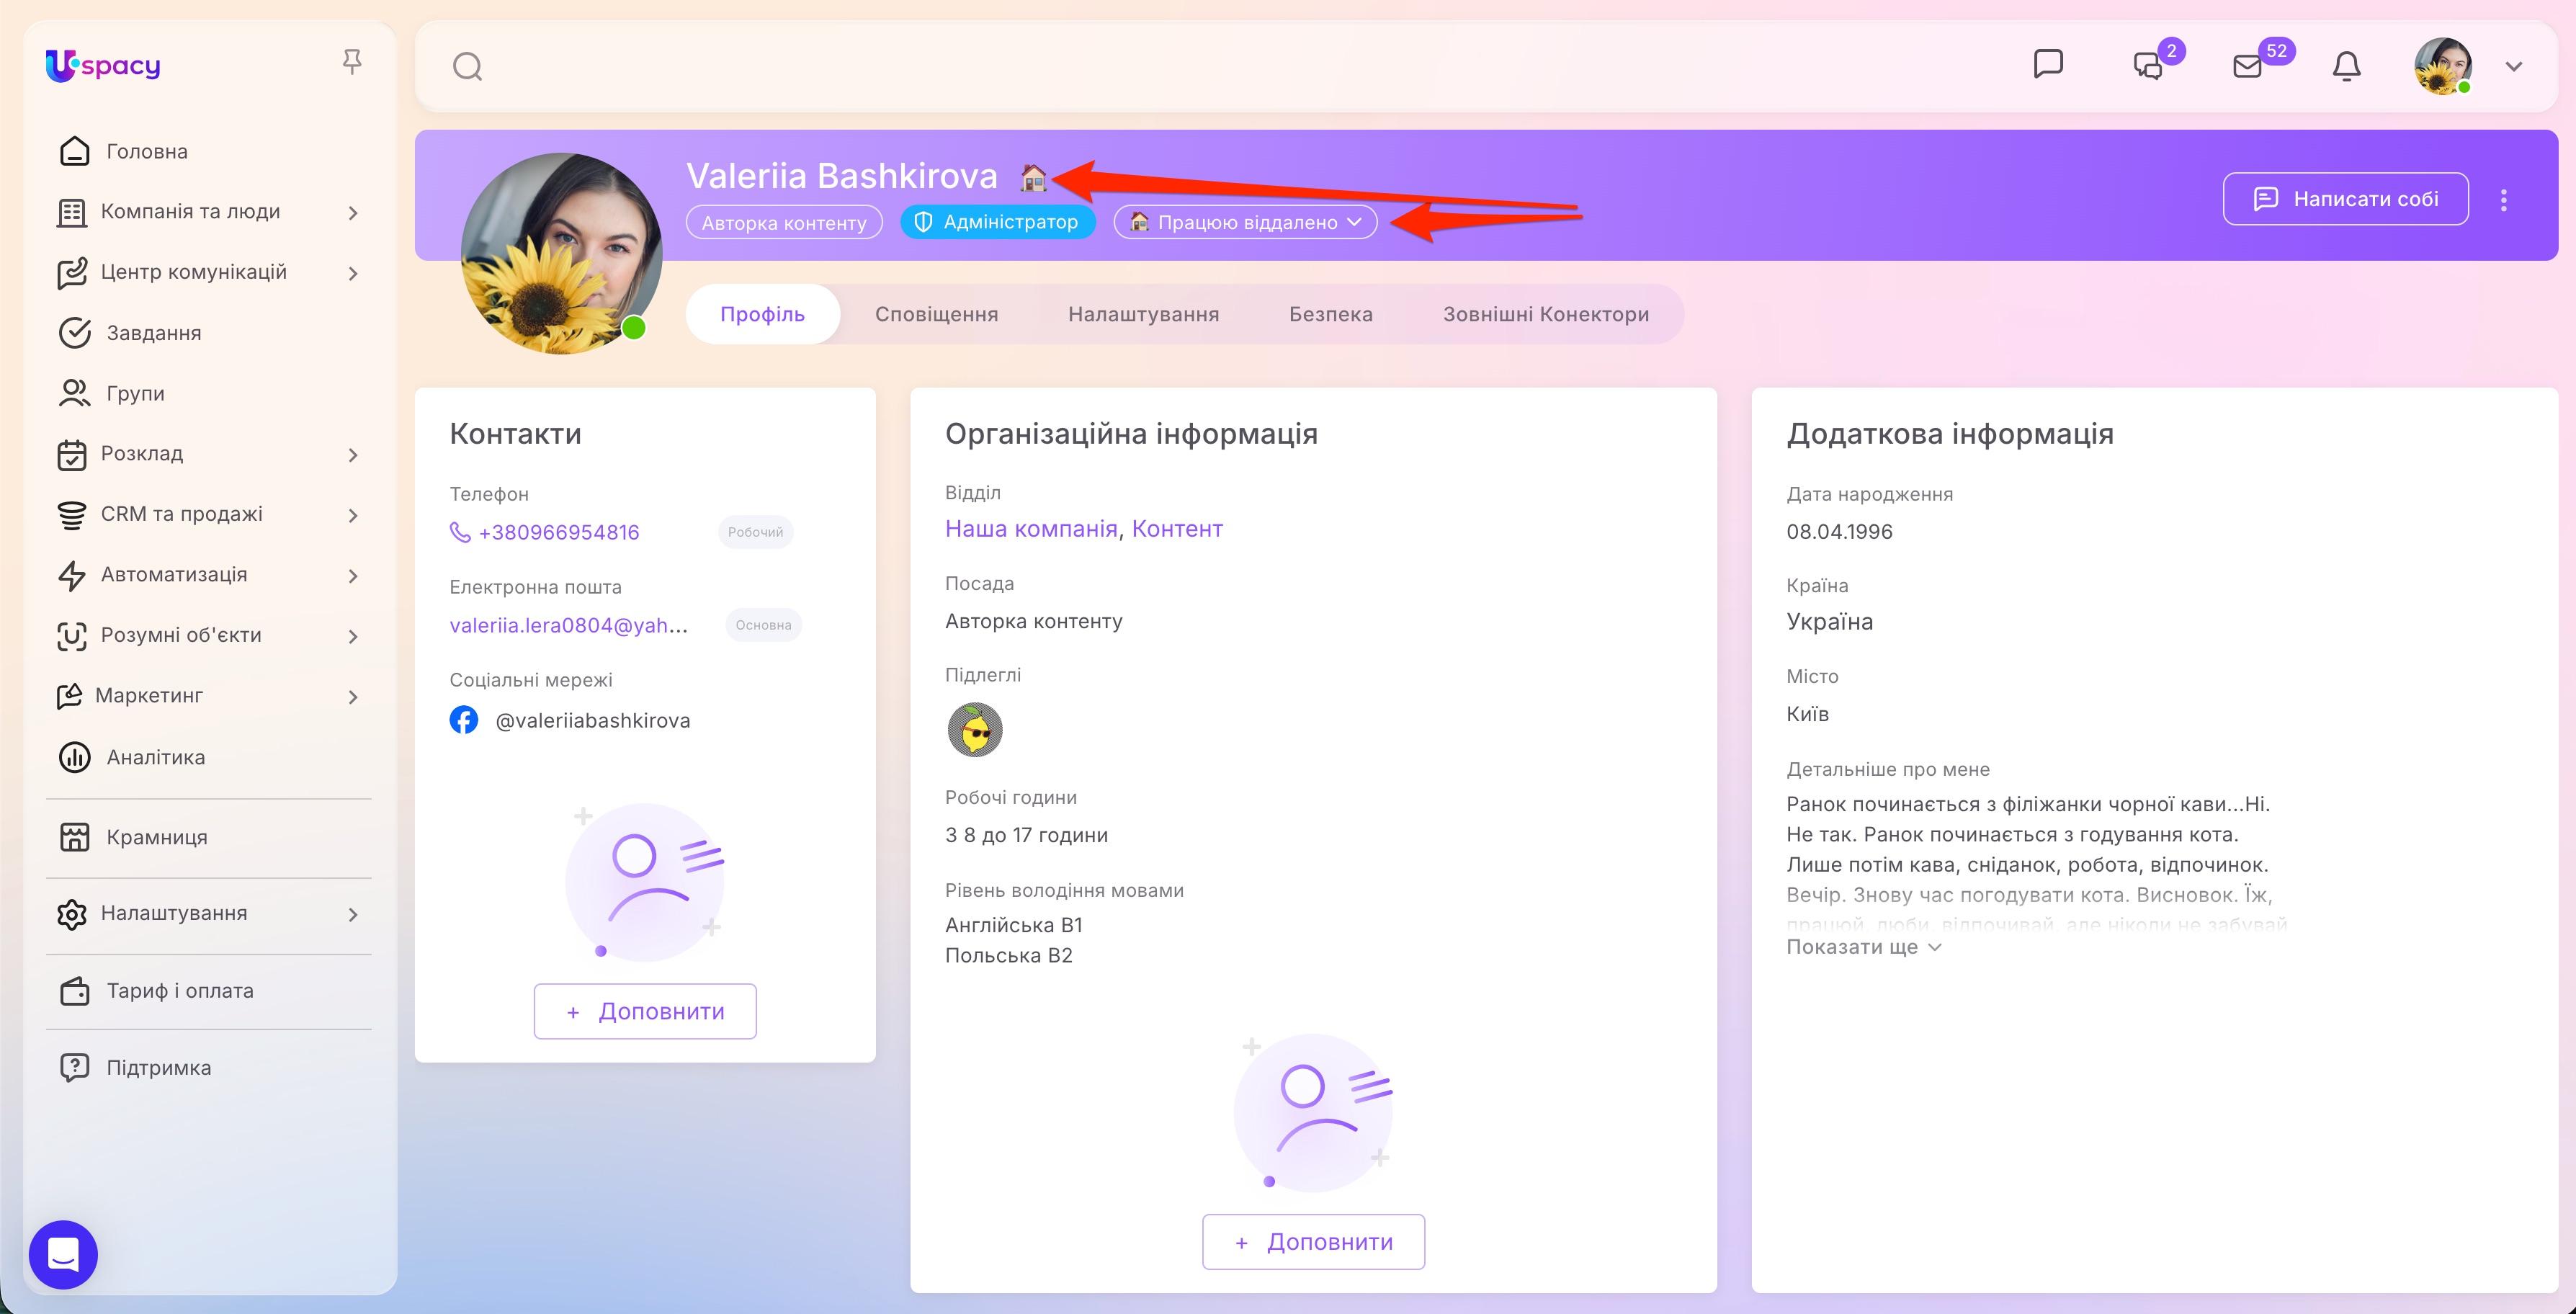Viewport: 2576px width, 1314px height.
Task: Click the house emoji next to Valeriia Bashkirova
Action: [1033, 178]
